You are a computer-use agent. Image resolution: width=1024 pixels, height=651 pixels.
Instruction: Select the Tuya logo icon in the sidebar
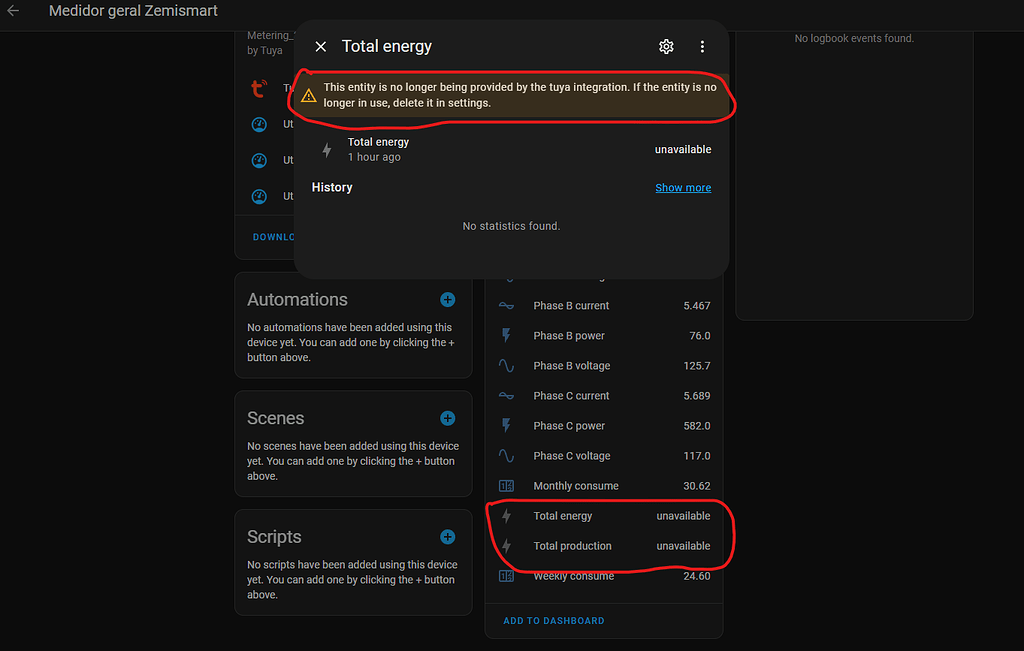pyautogui.click(x=259, y=88)
